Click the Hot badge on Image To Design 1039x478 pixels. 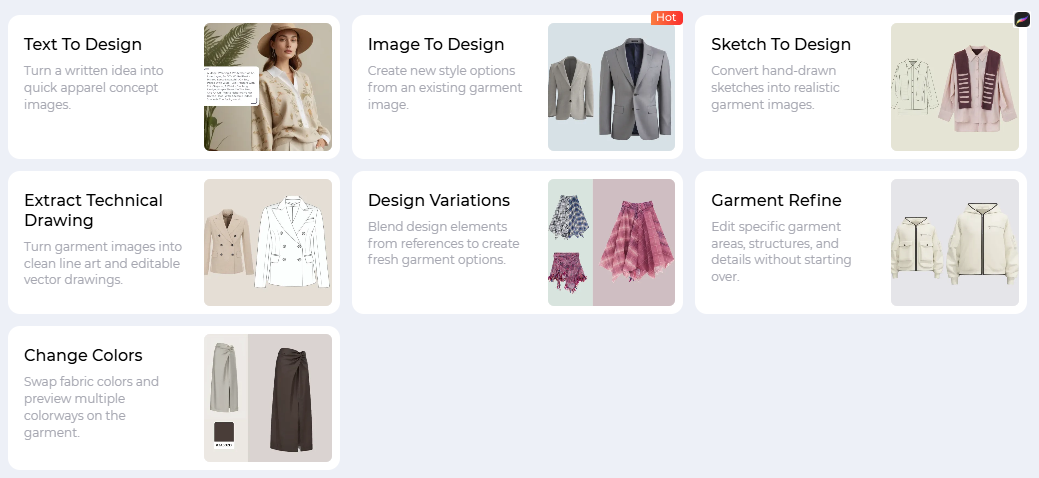pos(667,18)
